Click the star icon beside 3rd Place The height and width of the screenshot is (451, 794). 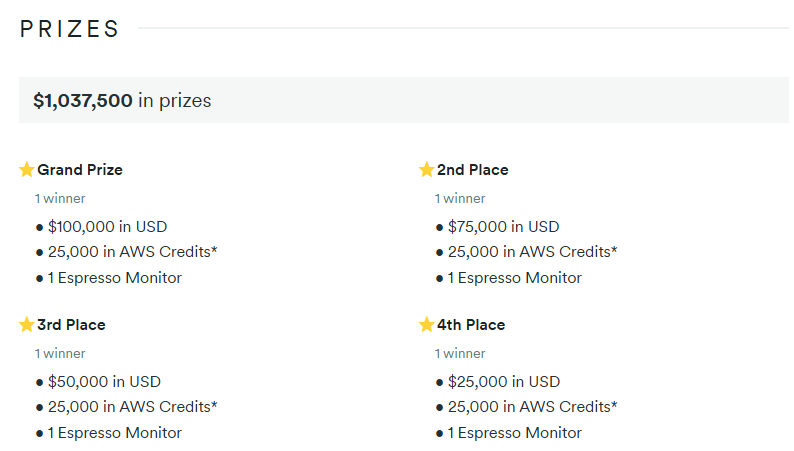[27, 325]
